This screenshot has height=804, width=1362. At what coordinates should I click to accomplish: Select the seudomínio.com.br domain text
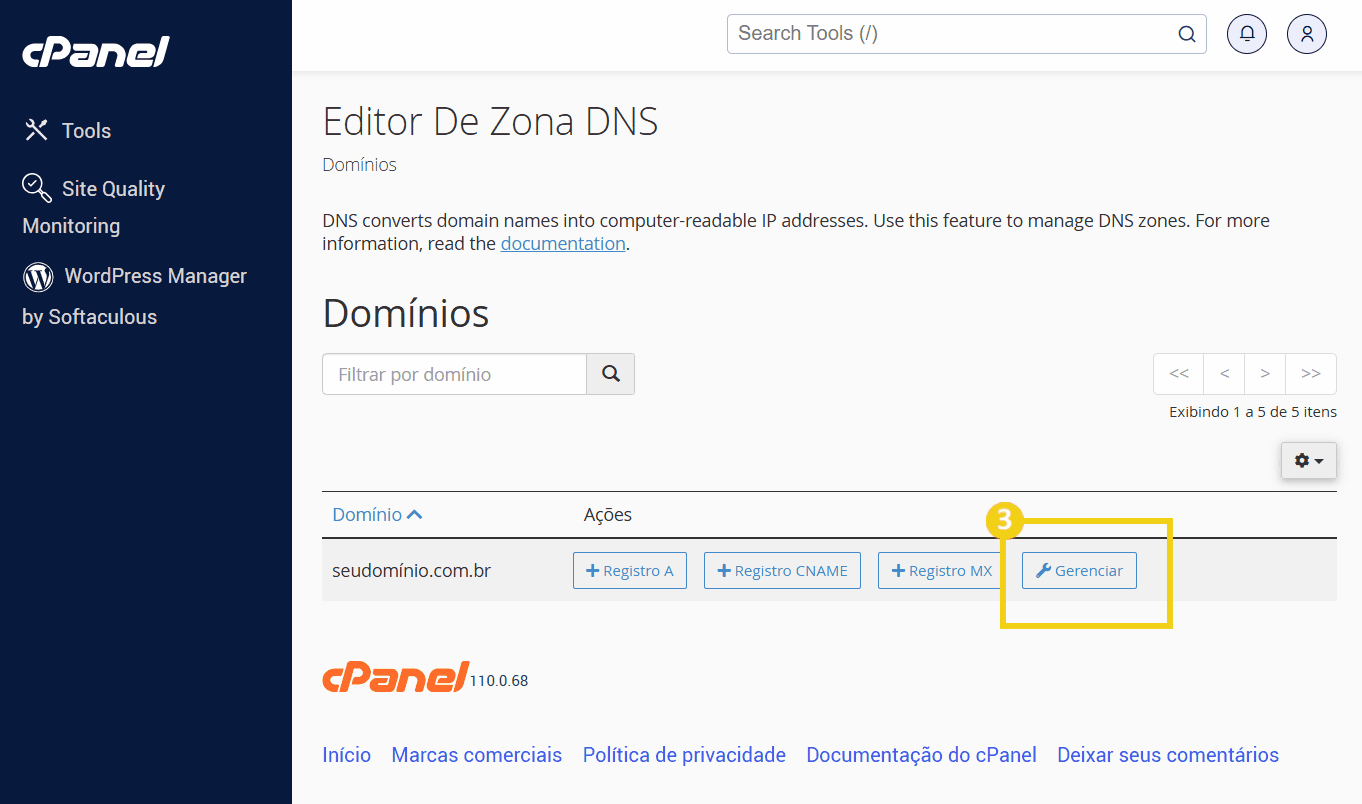click(411, 571)
